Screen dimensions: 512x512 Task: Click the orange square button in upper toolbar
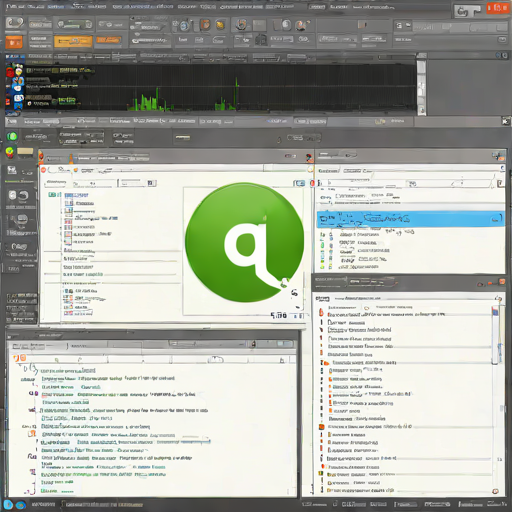[14, 42]
